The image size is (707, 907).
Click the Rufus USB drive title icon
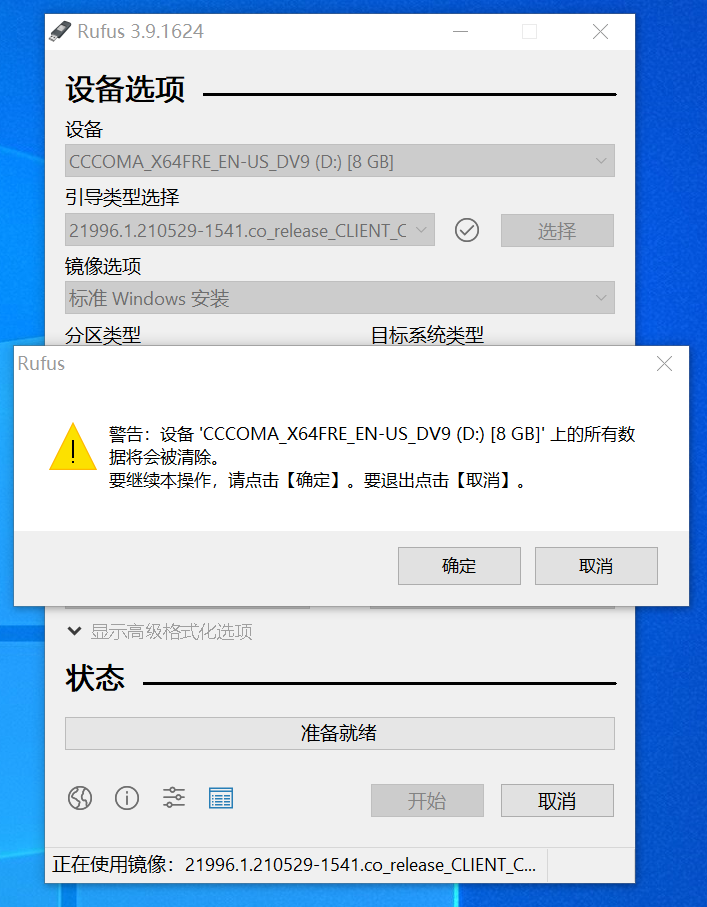pos(60,31)
